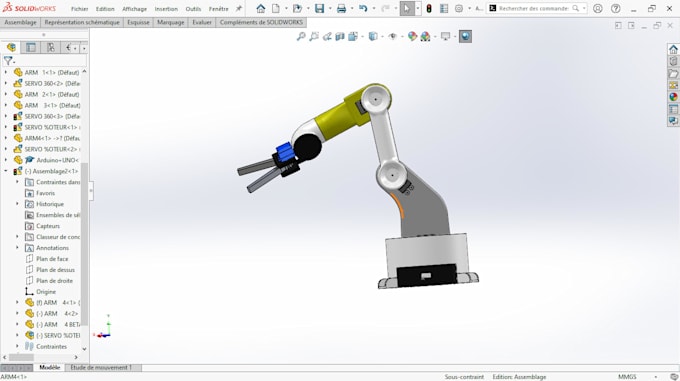Viewport: 680px width, 381px height.
Task: Toggle the highlighted render globe icon
Action: [x=465, y=36]
